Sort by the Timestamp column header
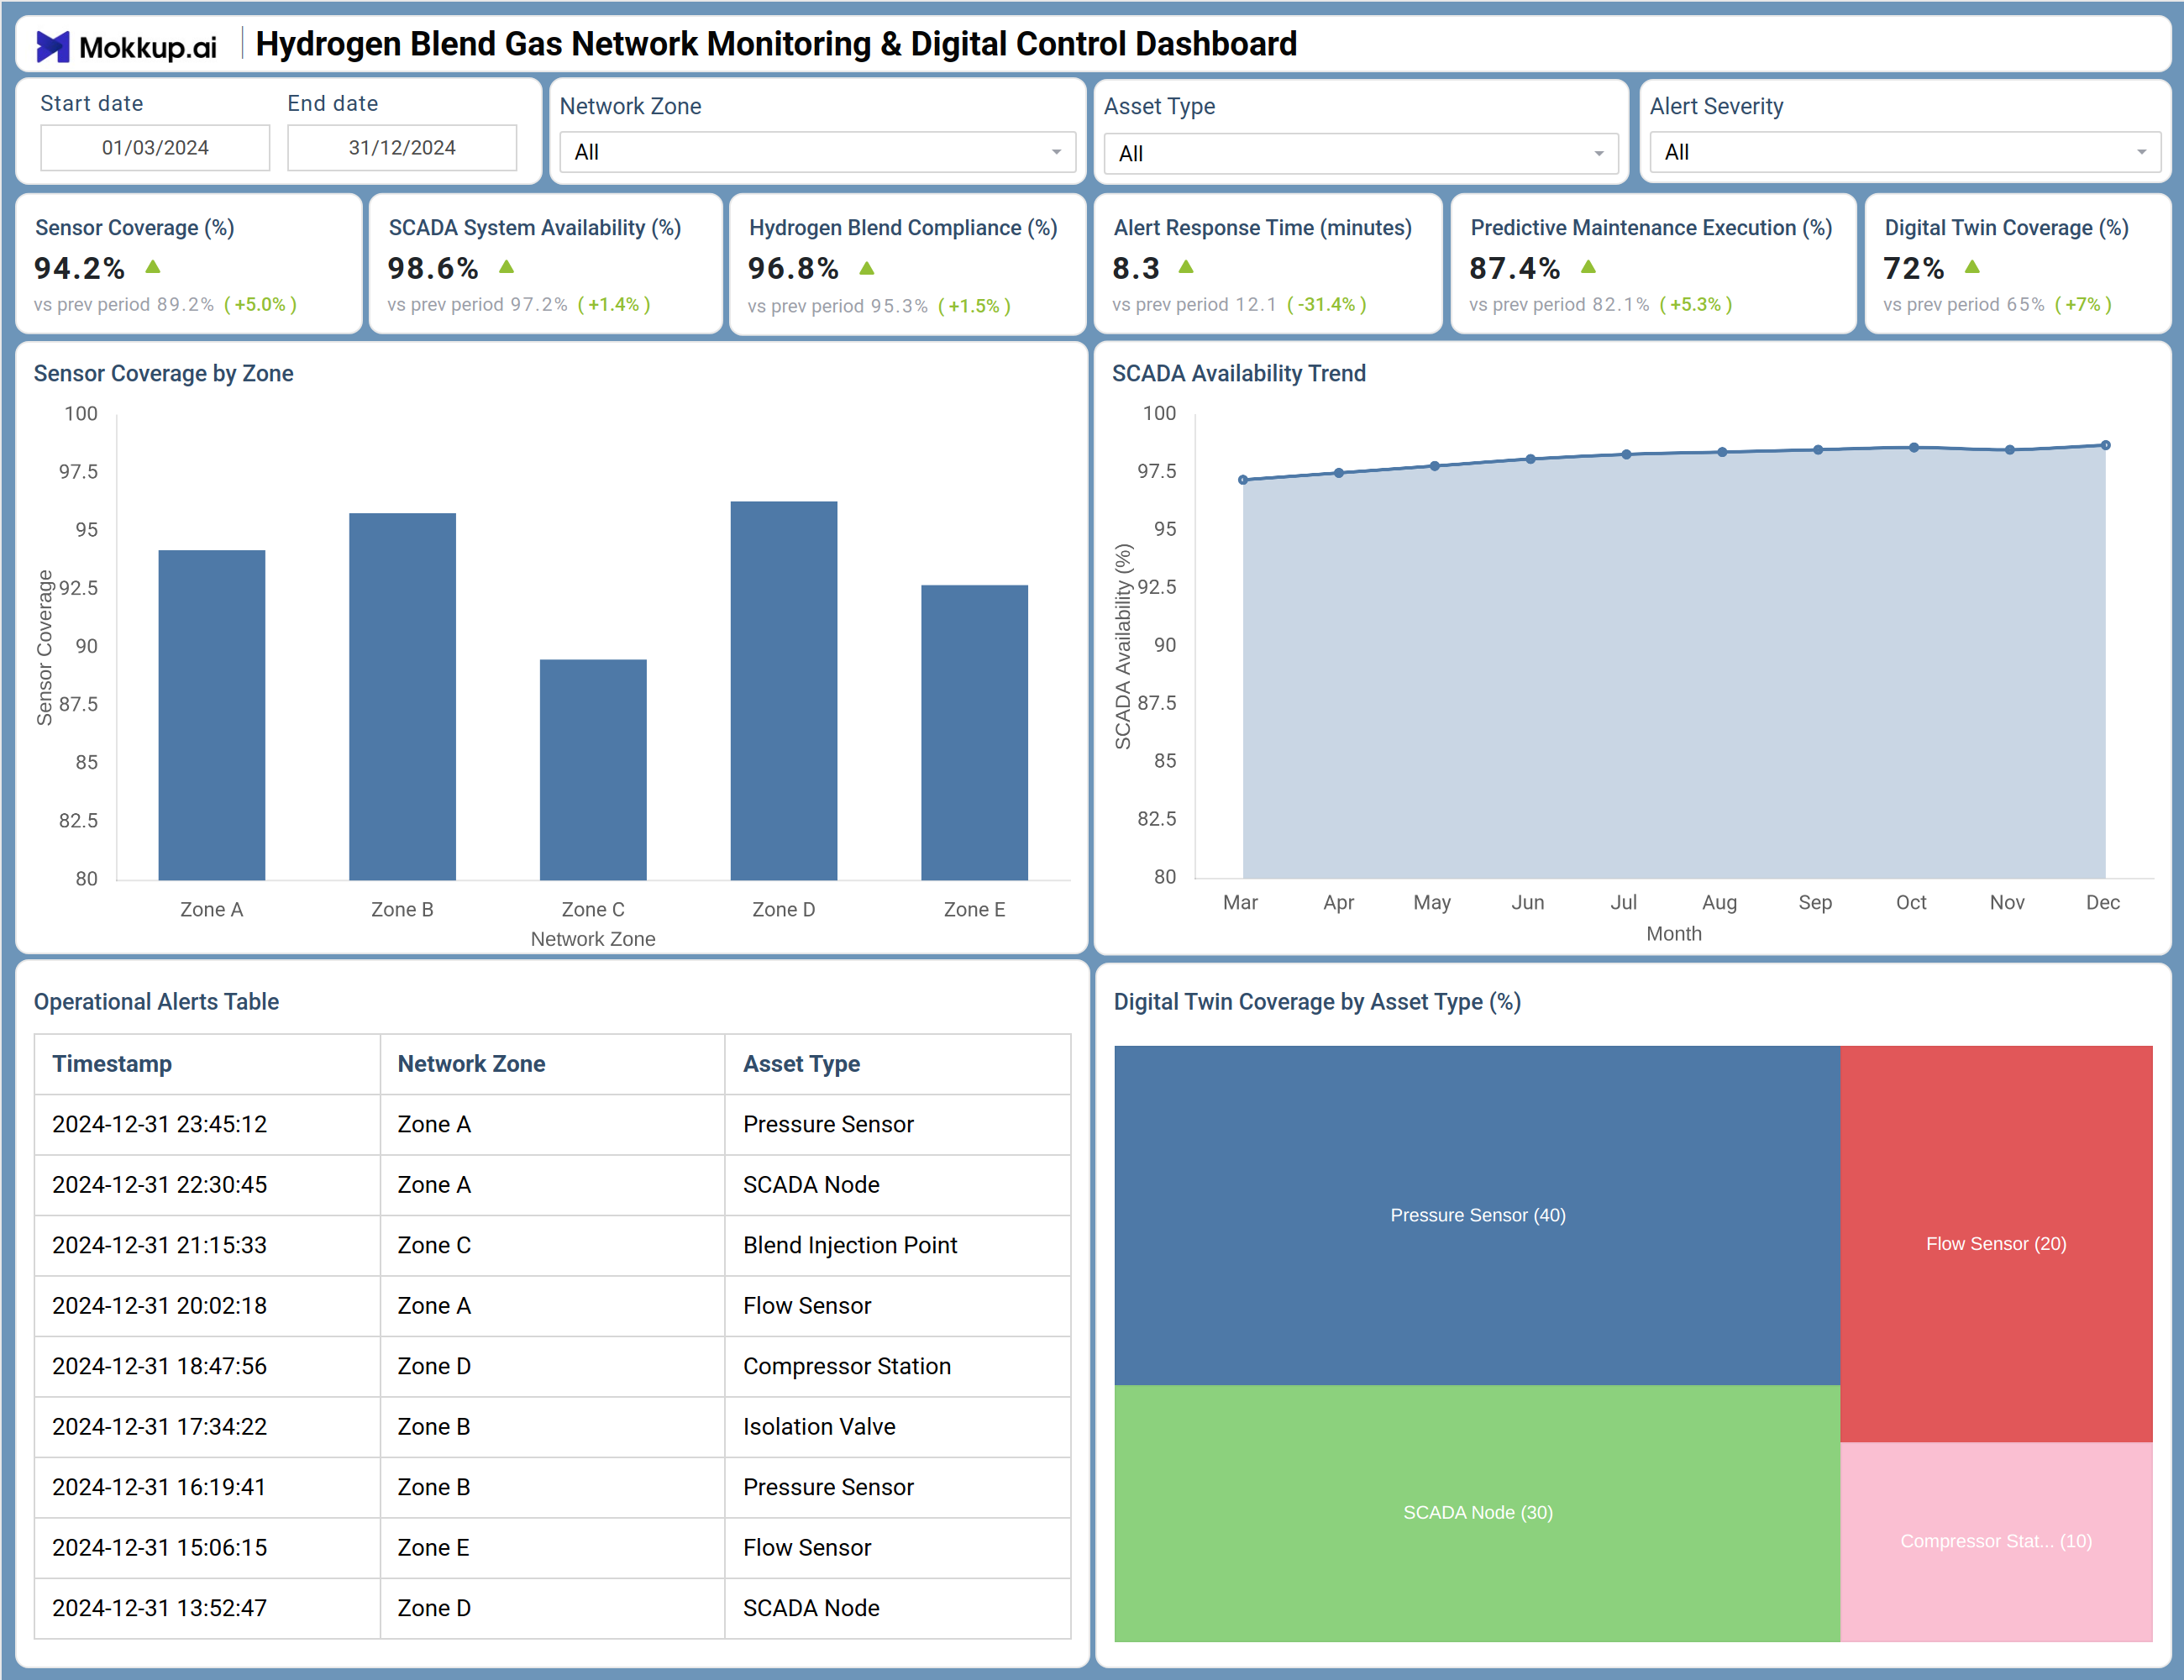This screenshot has height=1680, width=2184. [207, 1064]
